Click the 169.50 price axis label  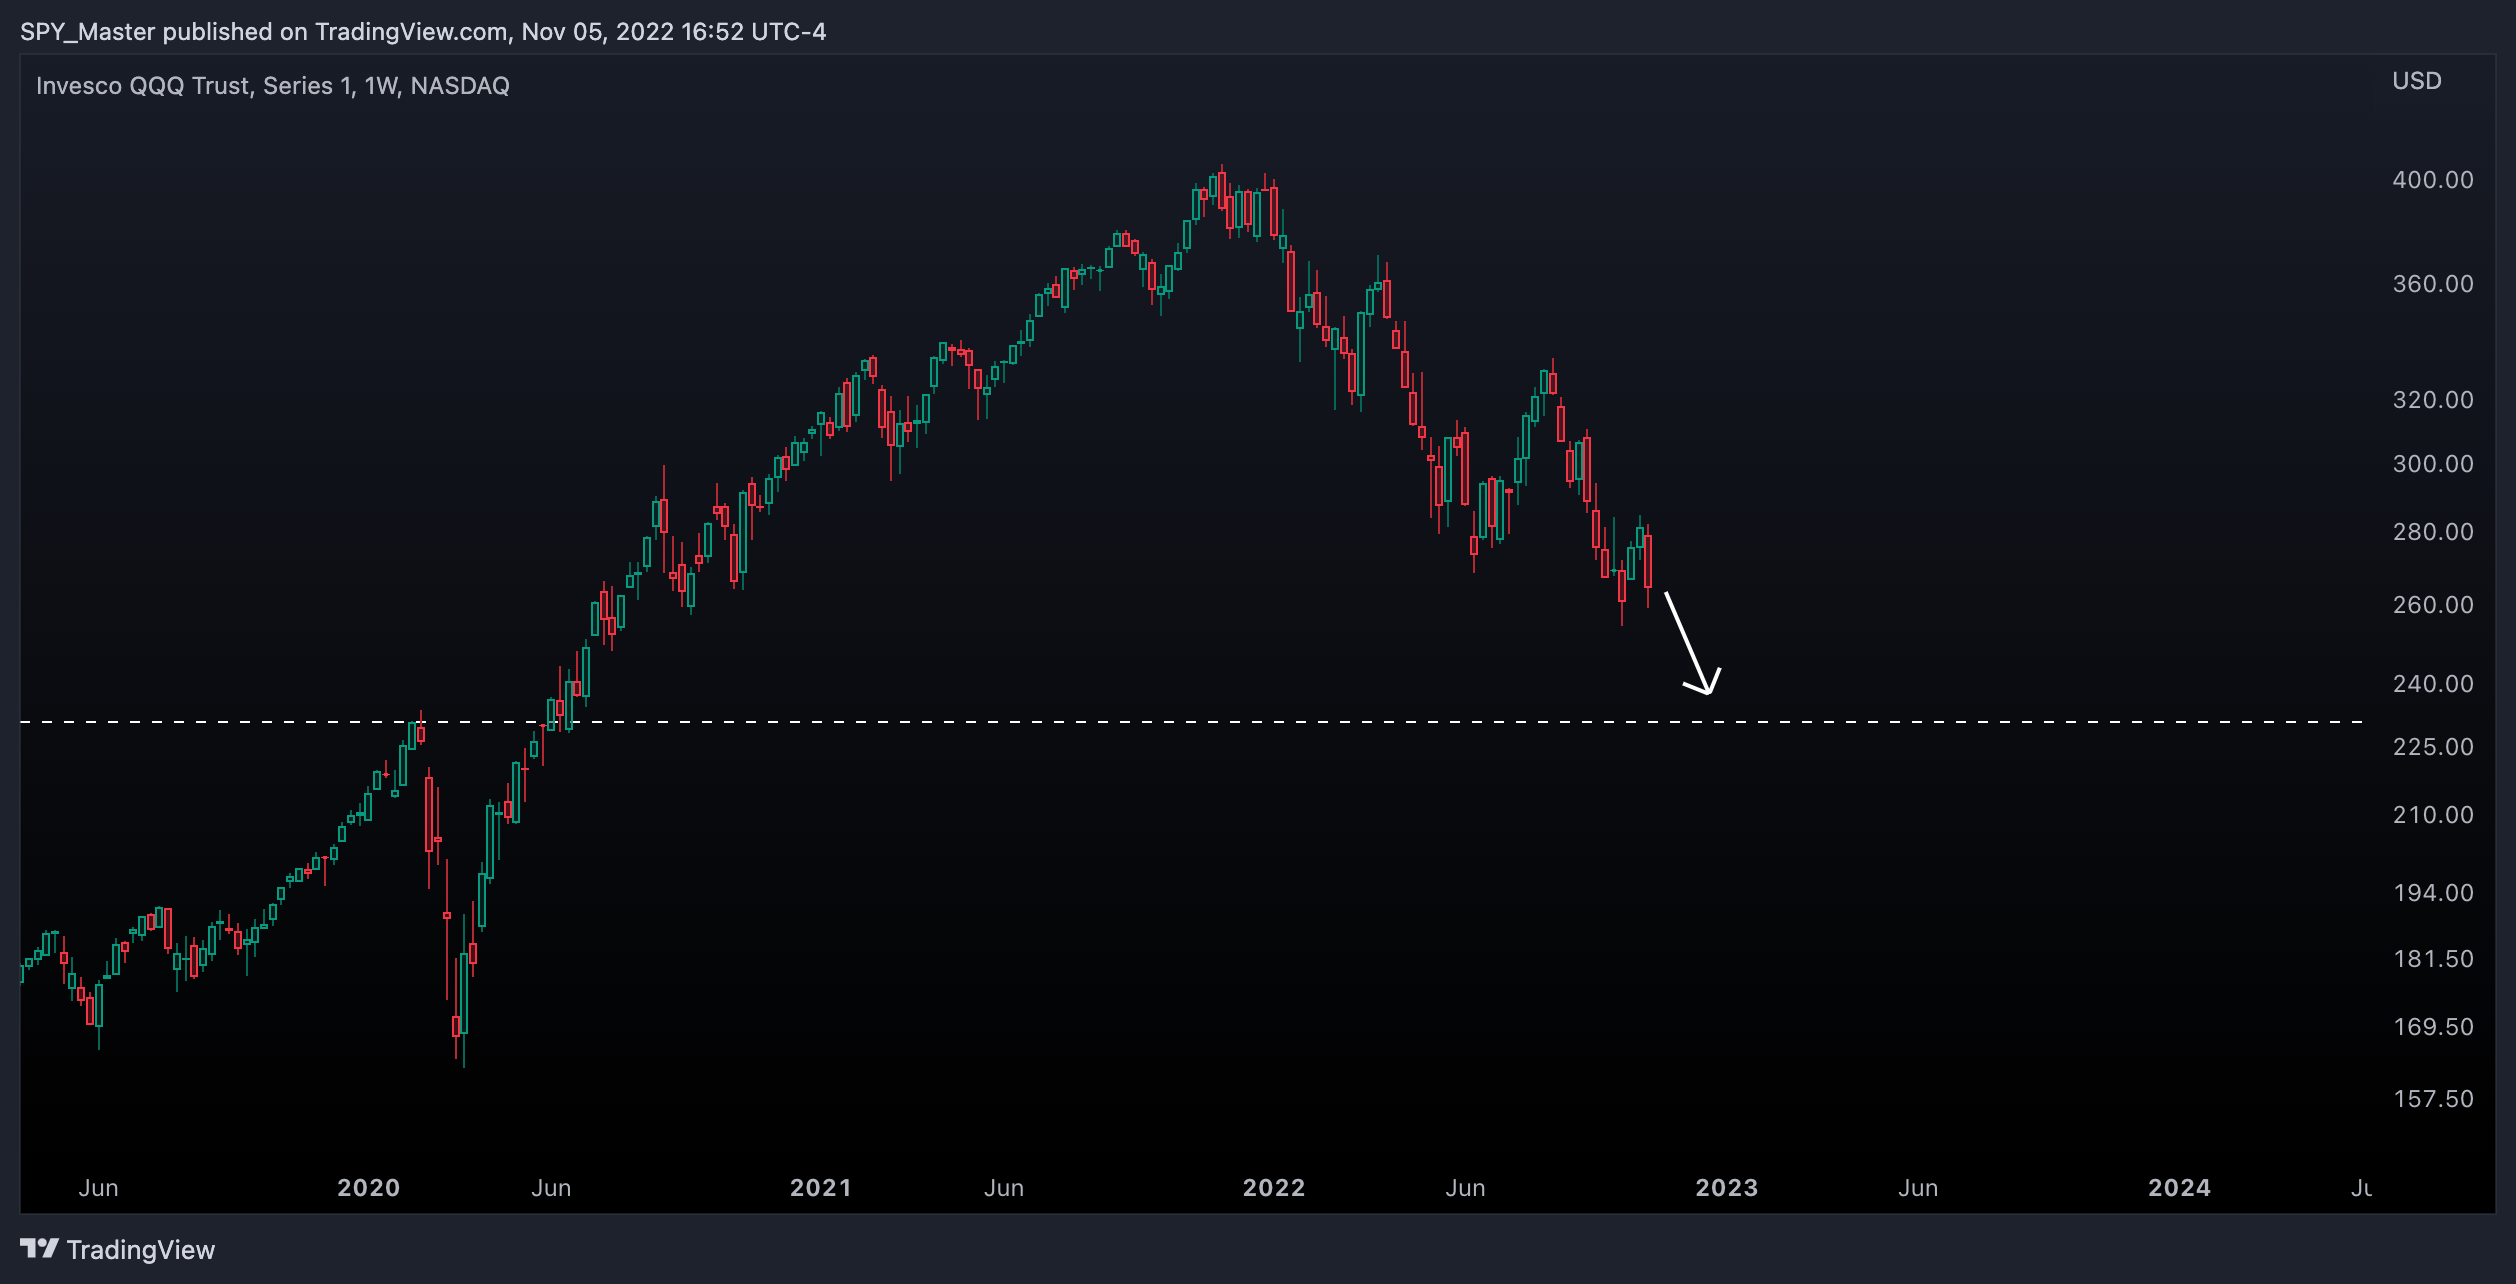coord(2433,1027)
